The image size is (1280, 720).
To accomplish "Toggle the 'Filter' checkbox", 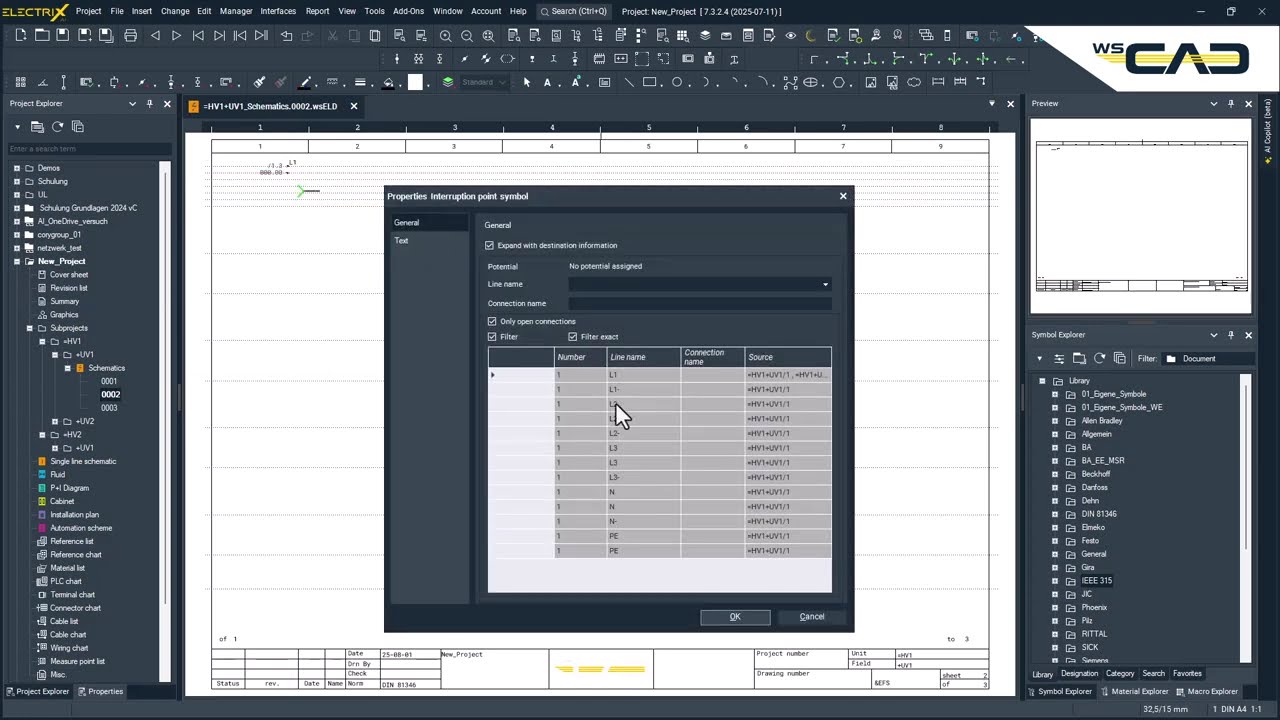I will [492, 337].
